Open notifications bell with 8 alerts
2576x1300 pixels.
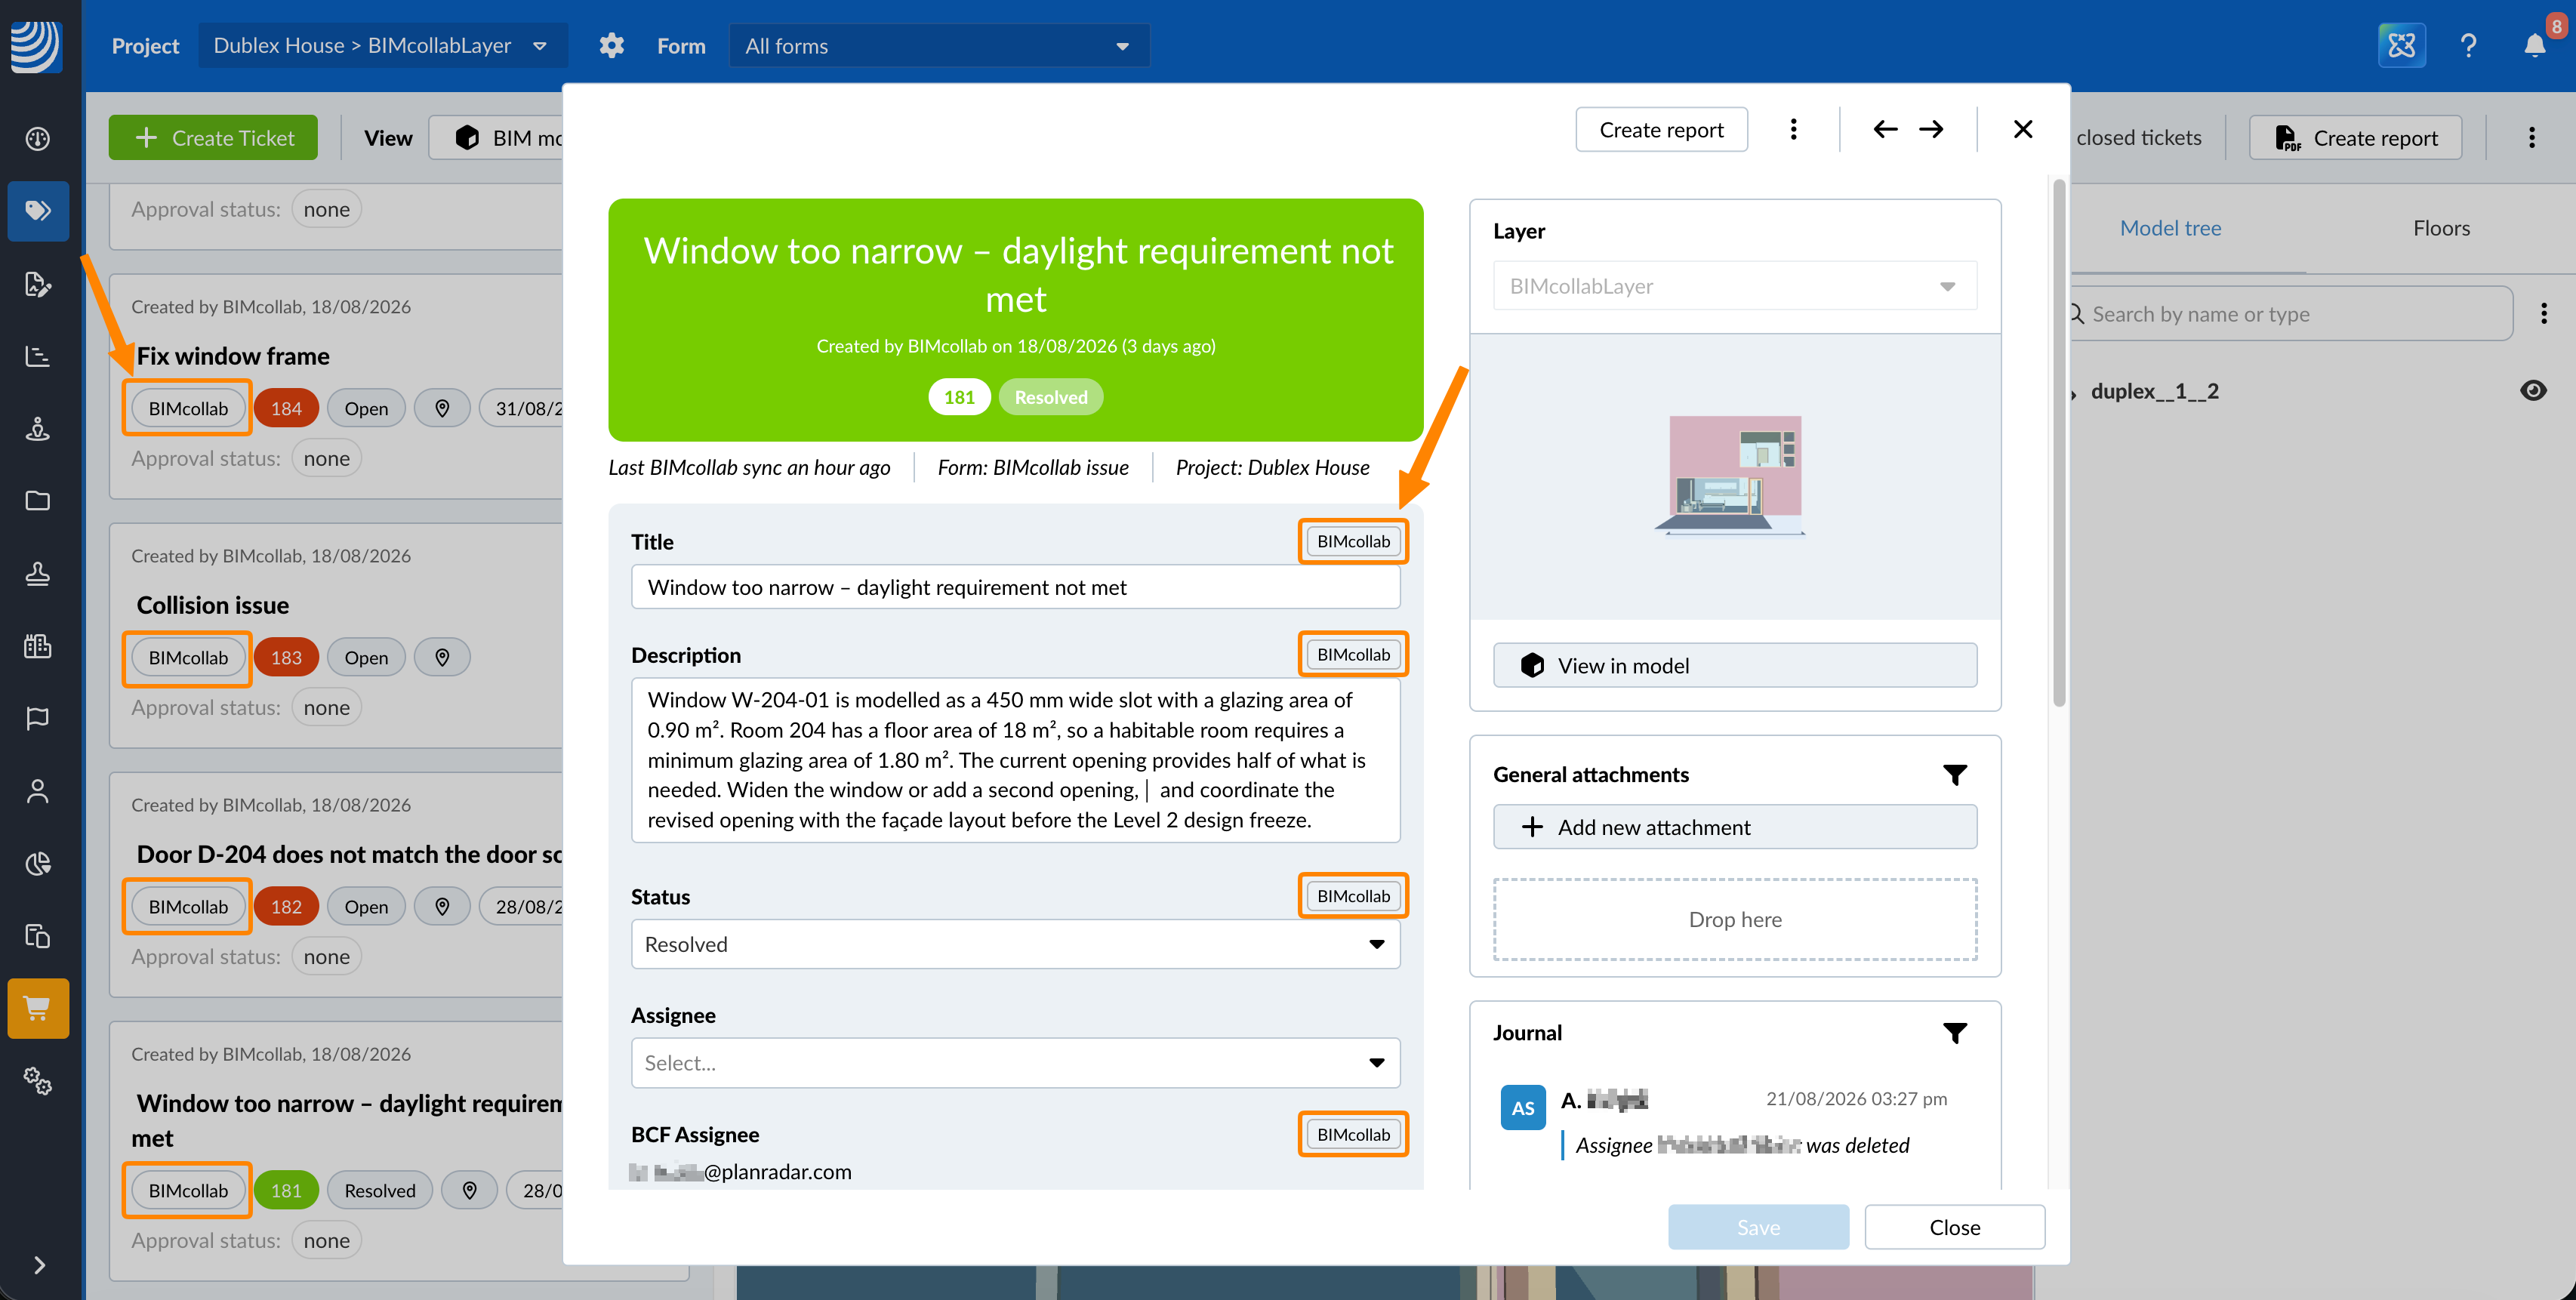click(2535, 45)
